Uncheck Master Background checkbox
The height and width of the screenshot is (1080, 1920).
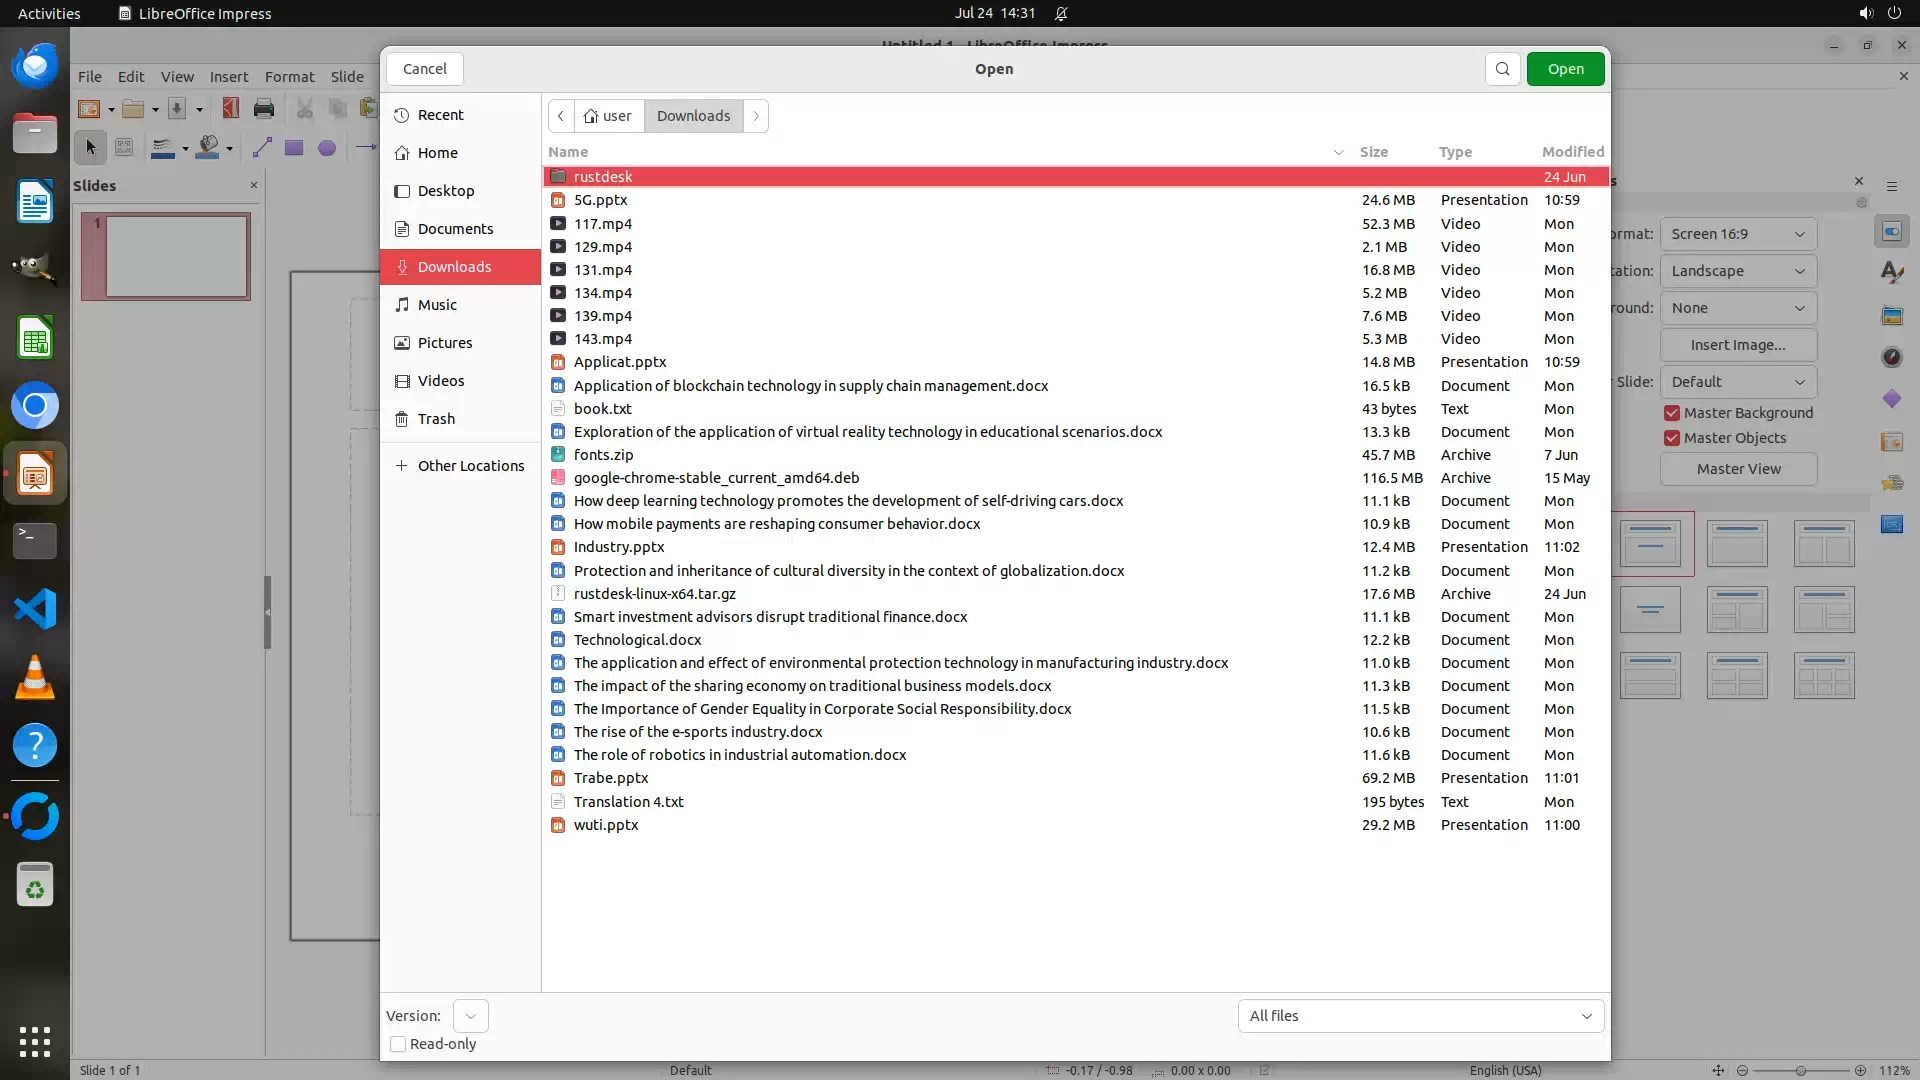[x=1672, y=413]
